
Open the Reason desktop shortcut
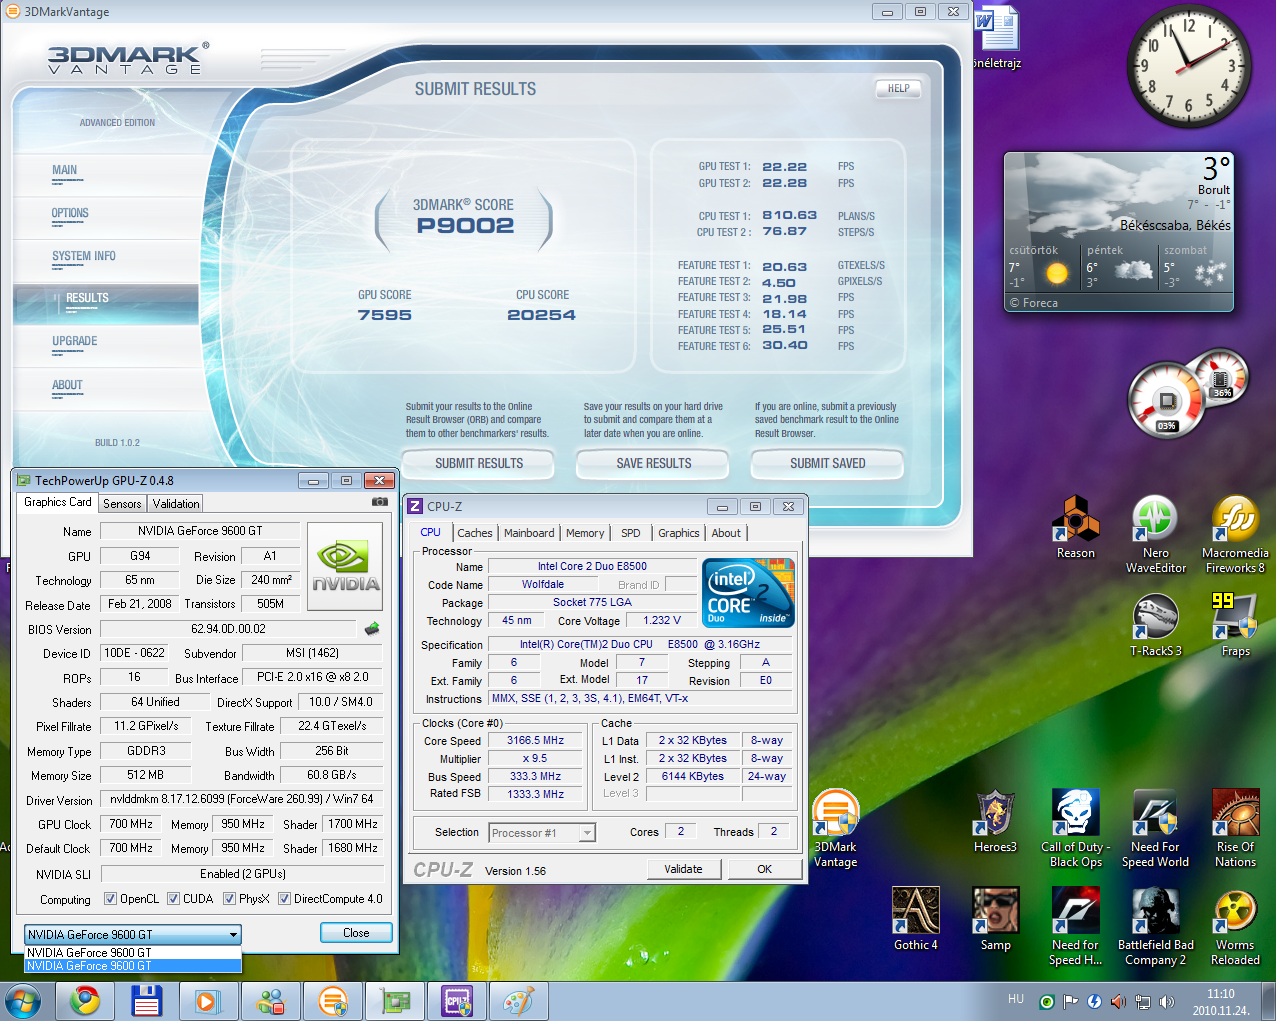pos(1075,527)
